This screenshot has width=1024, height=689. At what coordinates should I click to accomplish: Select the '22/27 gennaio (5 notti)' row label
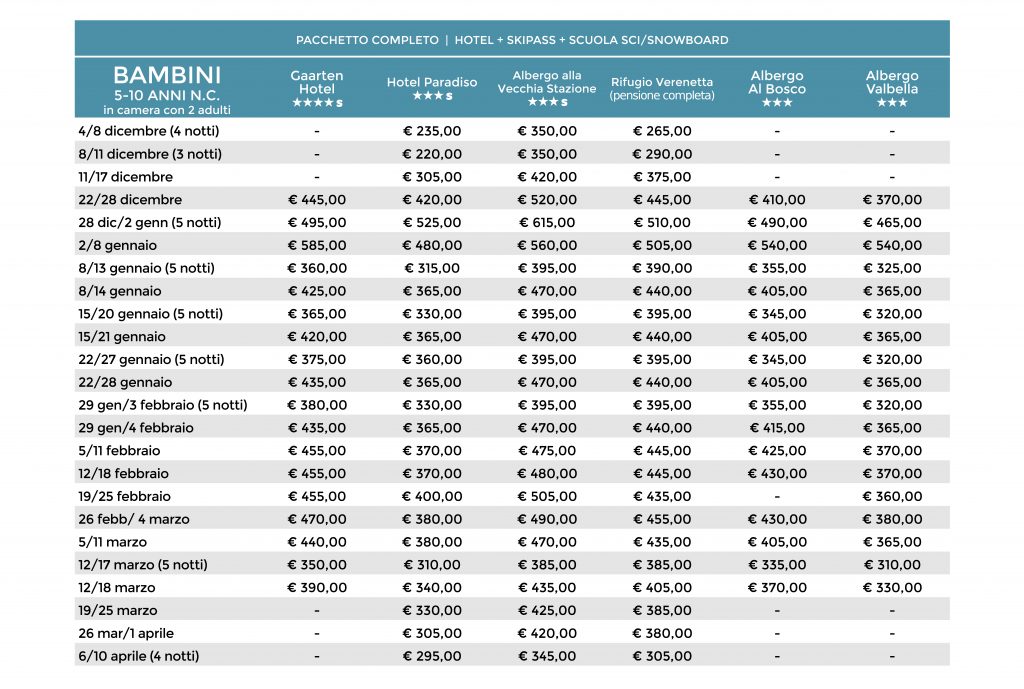[152, 360]
